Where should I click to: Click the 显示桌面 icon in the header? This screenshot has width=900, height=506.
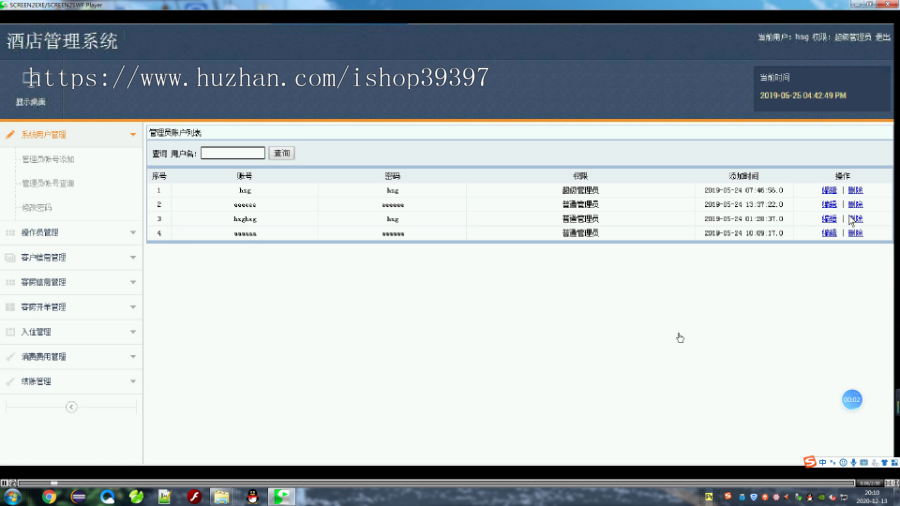(30, 79)
